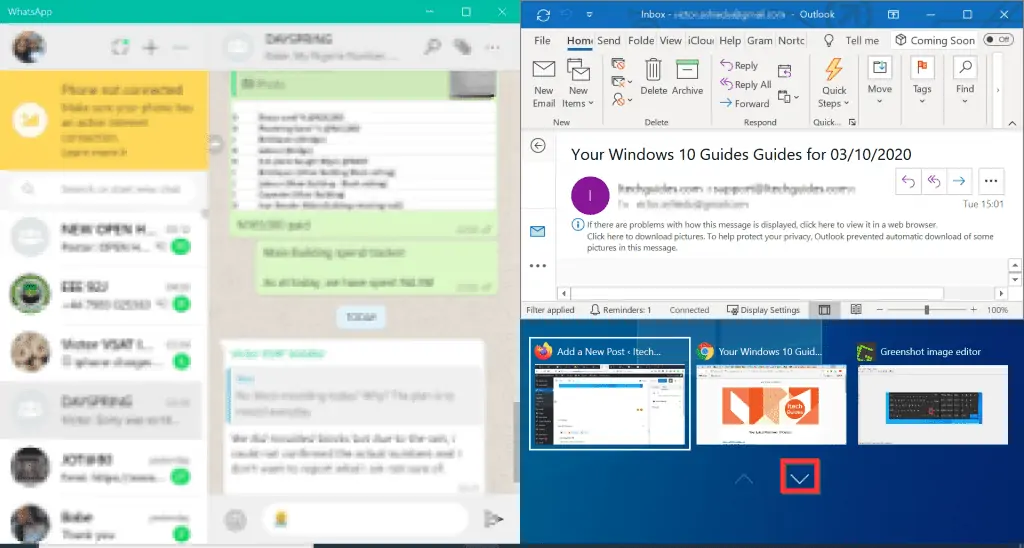Collapse the Outlook ribbon with the chevron
The image size is (1024, 548).
pos(1012,122)
